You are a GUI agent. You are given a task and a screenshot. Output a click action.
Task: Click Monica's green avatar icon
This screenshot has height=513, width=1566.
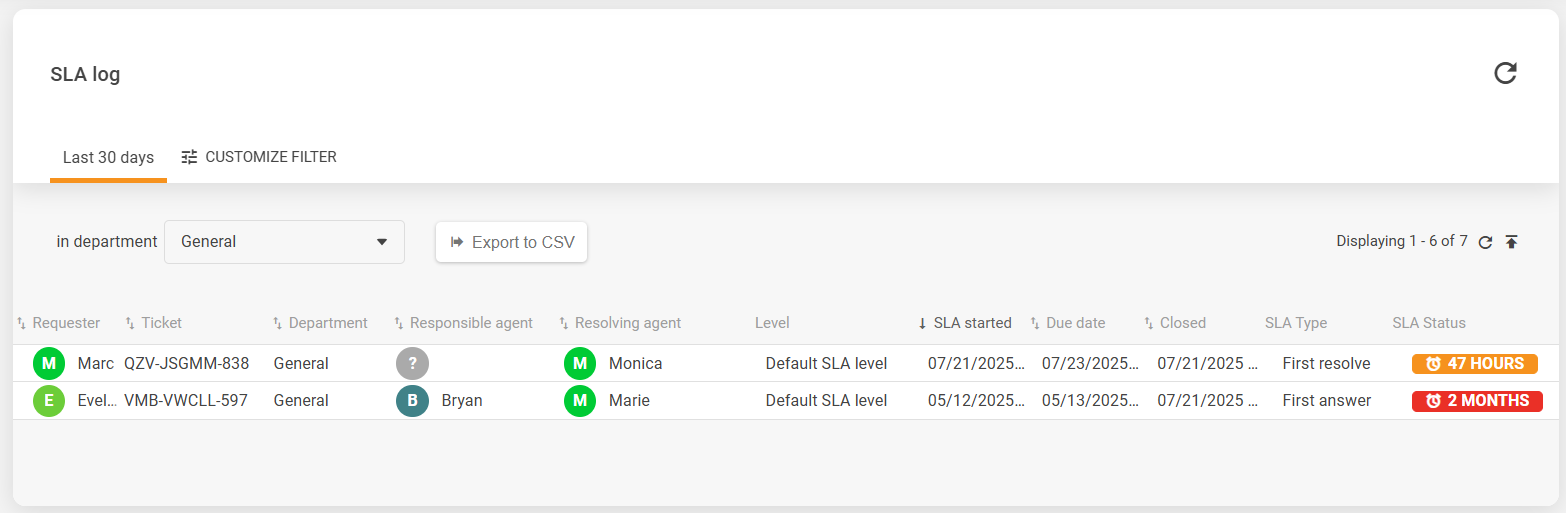pos(580,363)
